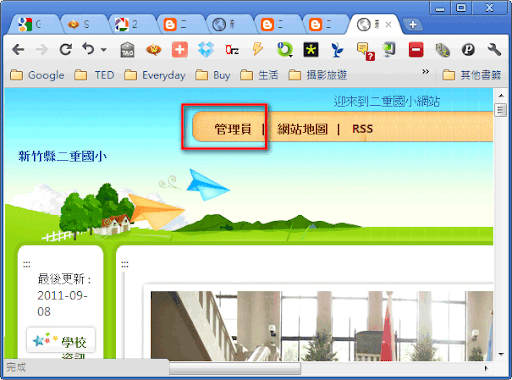The image size is (512, 380).
Task: Open the Buy bookmarks folder
Action: [x=213, y=75]
